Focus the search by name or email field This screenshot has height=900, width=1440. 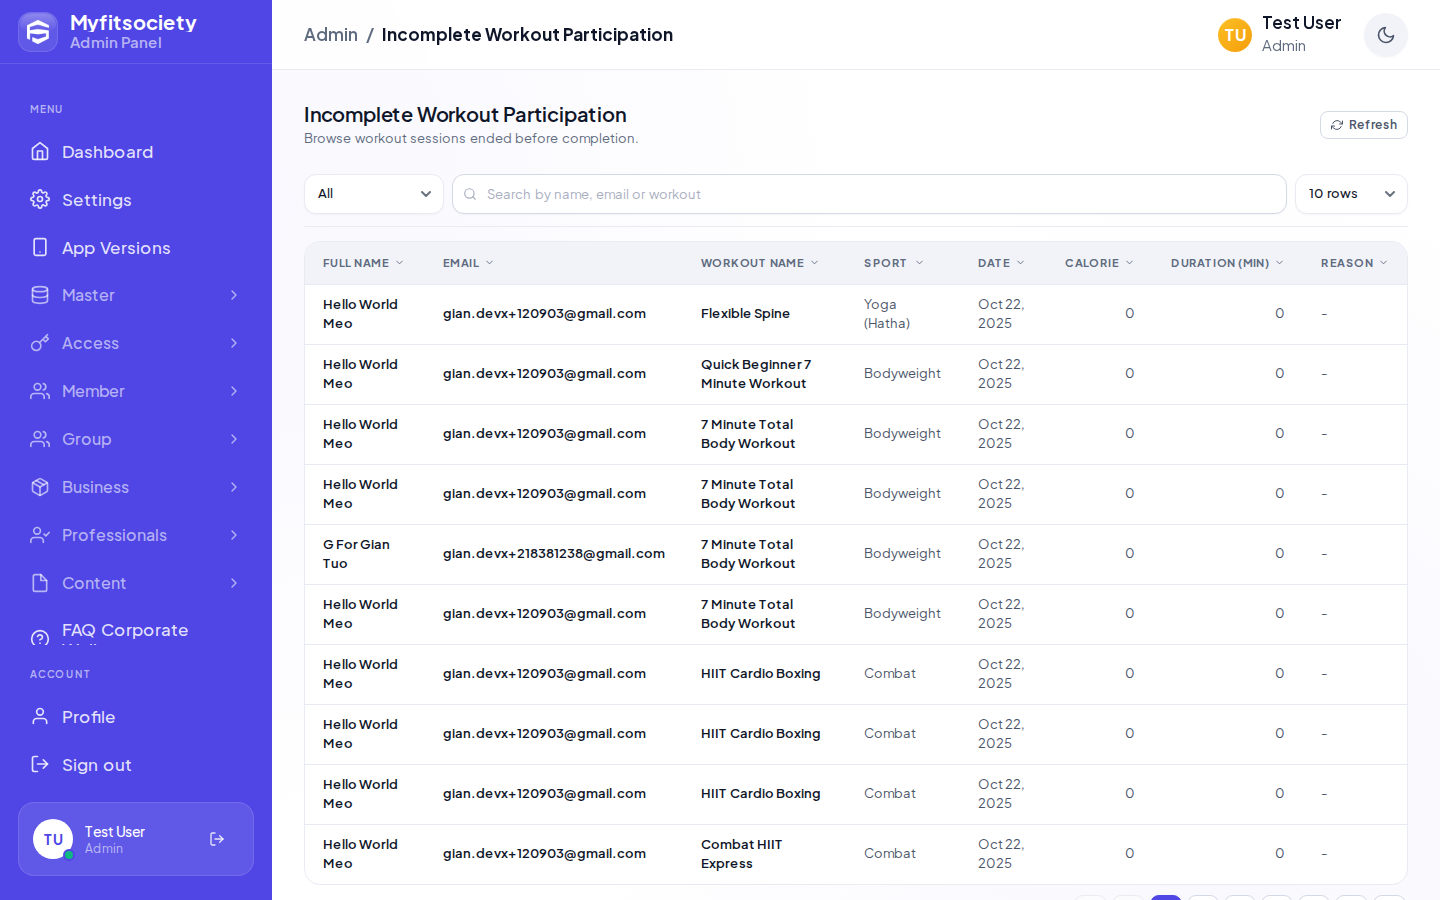(869, 194)
